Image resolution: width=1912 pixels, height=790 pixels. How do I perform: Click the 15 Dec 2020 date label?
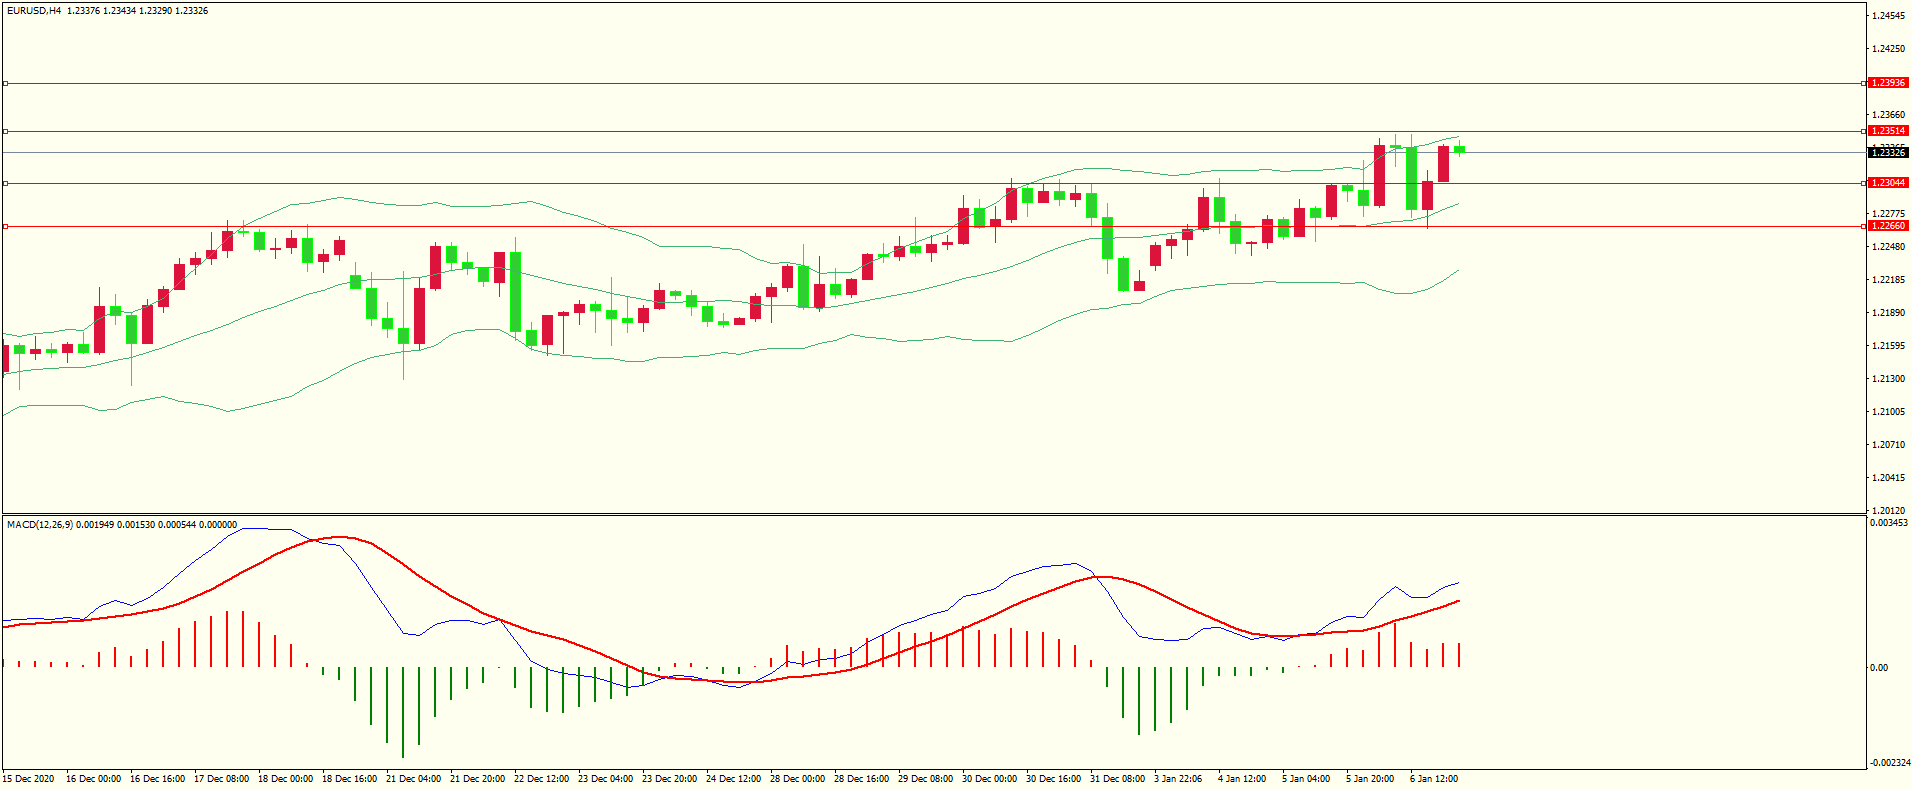pos(28,778)
